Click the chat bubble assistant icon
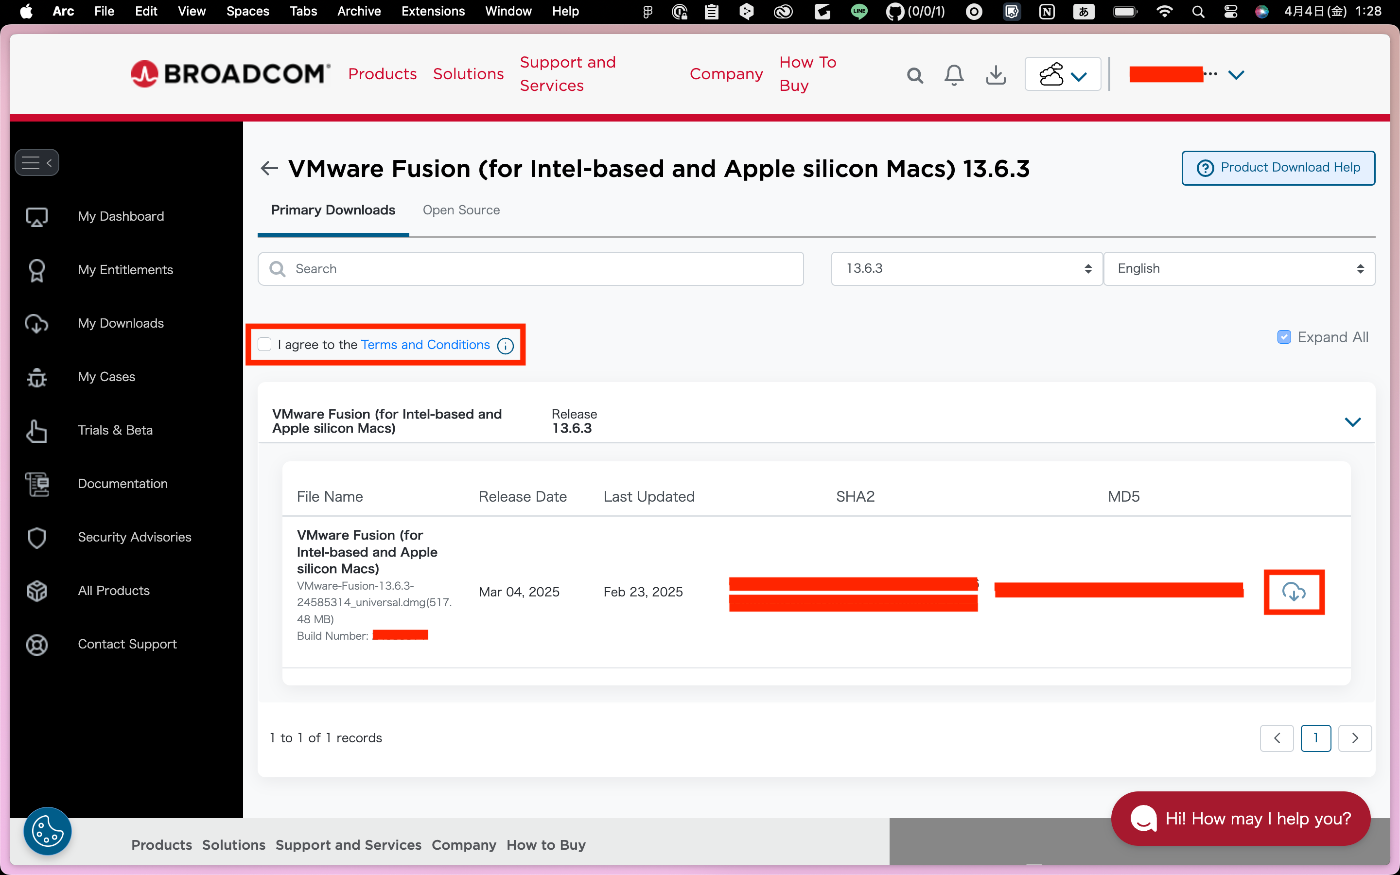 click(1143, 819)
